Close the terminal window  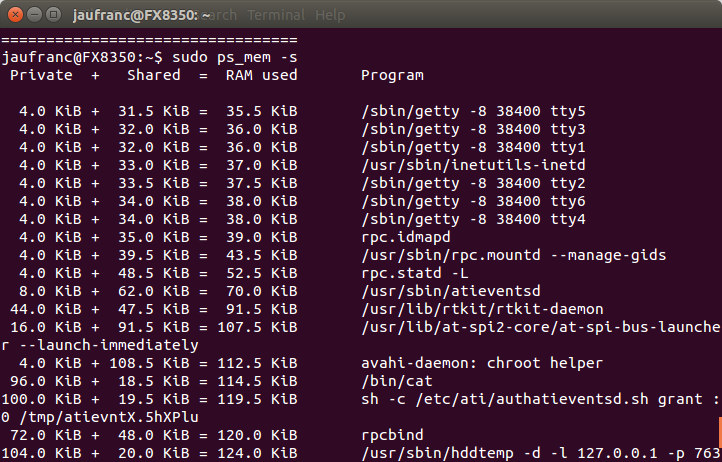tap(15, 15)
